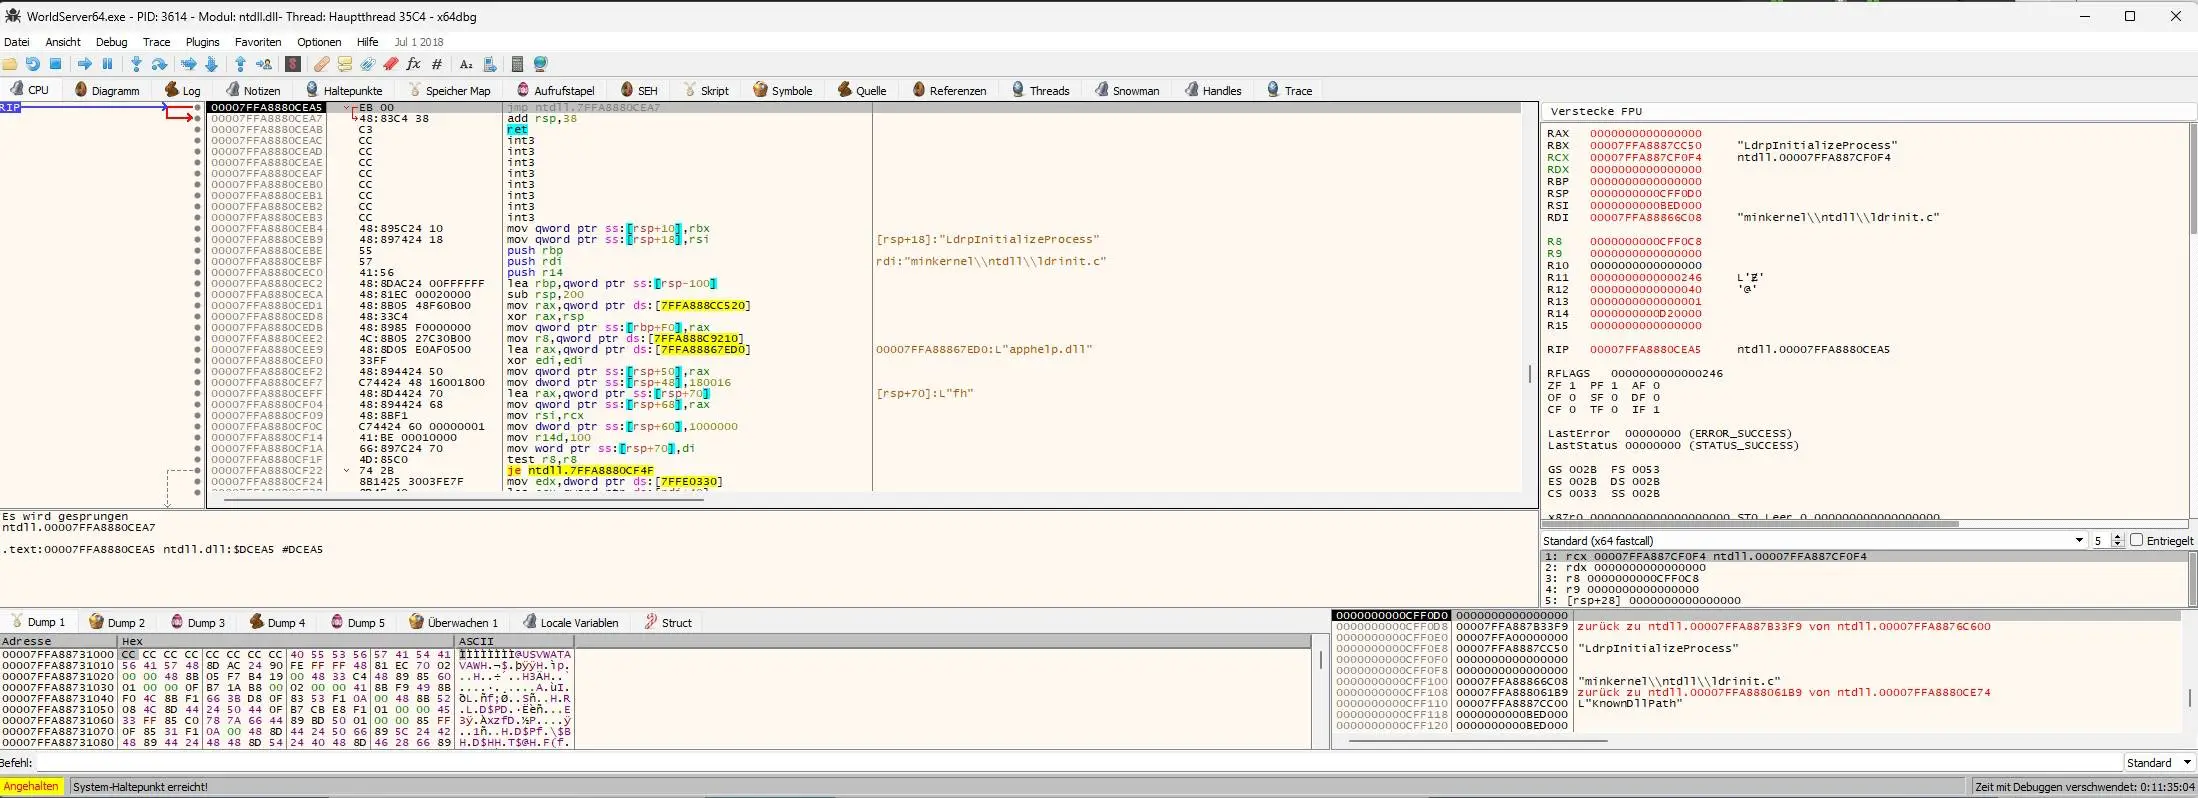
Task: Stop debugging with the blue square icon
Action: click(56, 64)
